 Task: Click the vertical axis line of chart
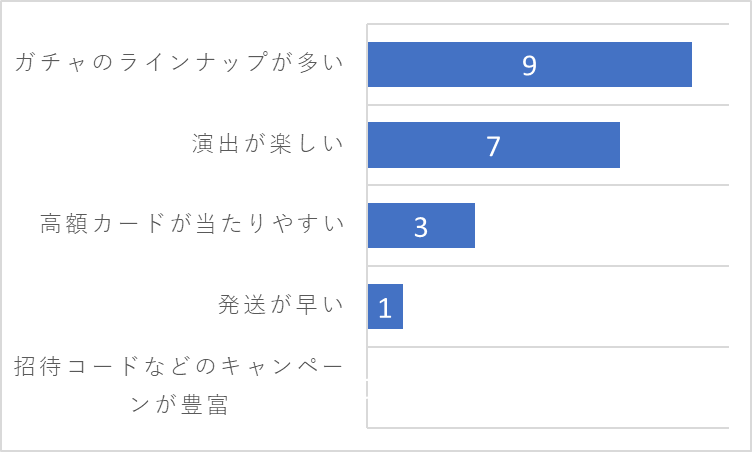(367, 226)
